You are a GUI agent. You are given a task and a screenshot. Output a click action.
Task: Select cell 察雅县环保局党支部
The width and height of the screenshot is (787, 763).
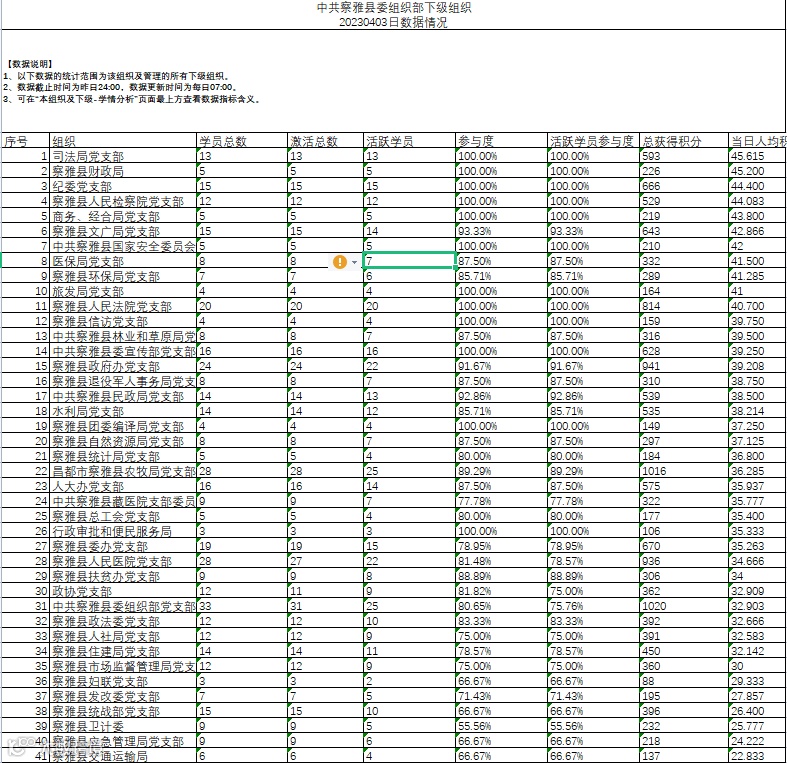tap(123, 276)
